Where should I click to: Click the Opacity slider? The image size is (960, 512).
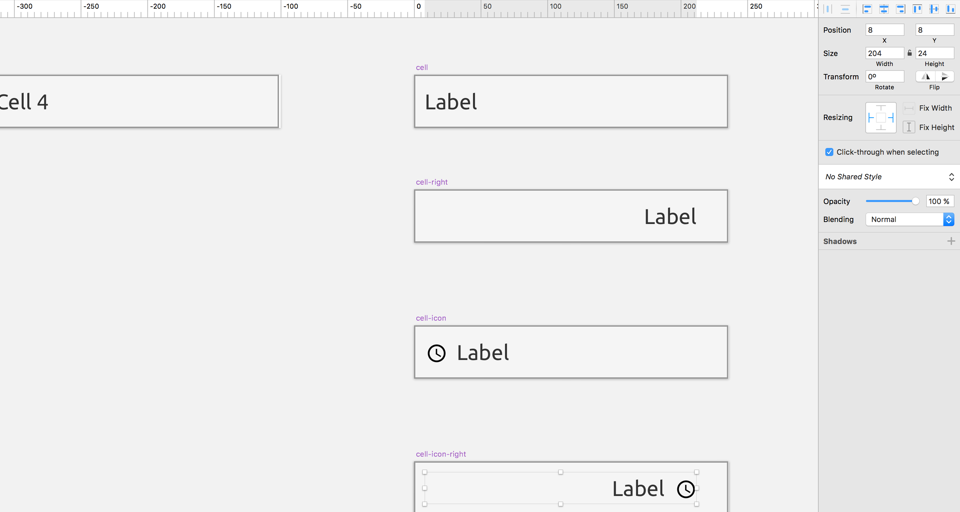[x=892, y=201]
